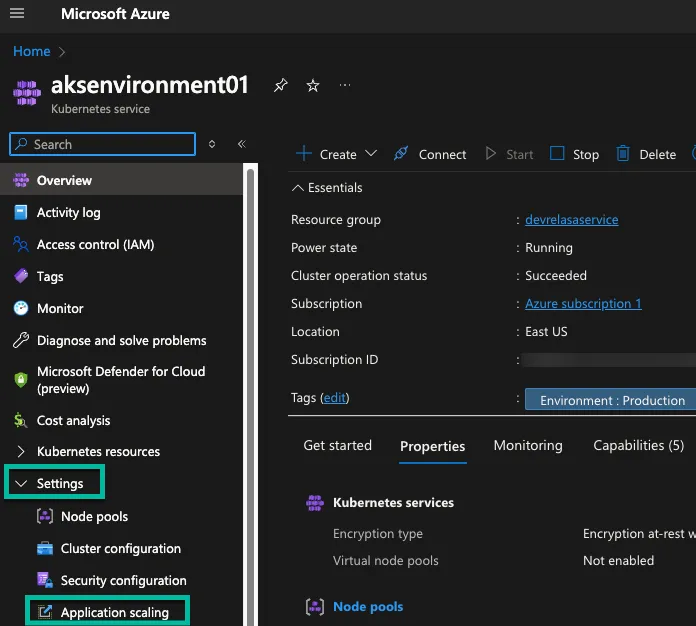This screenshot has width=696, height=626.
Task: Toggle expand/collapse all menu groups arrows
Action: click(212, 144)
